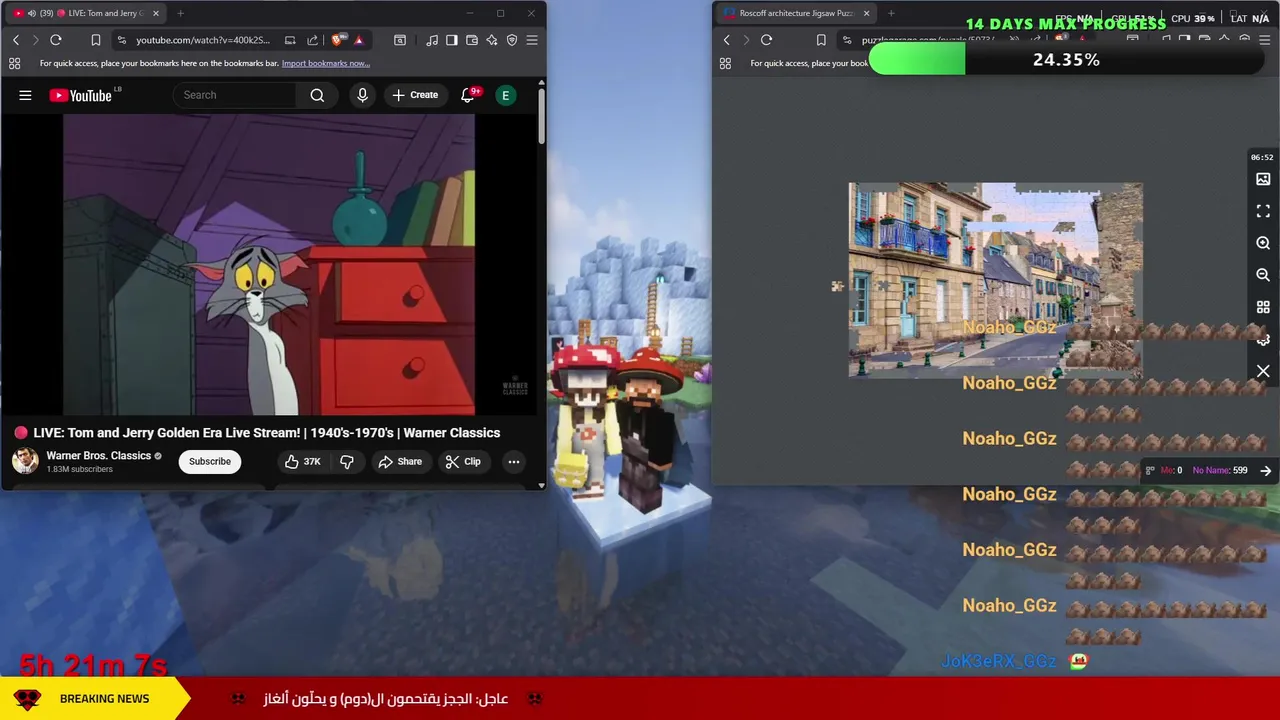Zoom out of the jigsaw puzzle
The height and width of the screenshot is (720, 1280).
click(x=1263, y=275)
